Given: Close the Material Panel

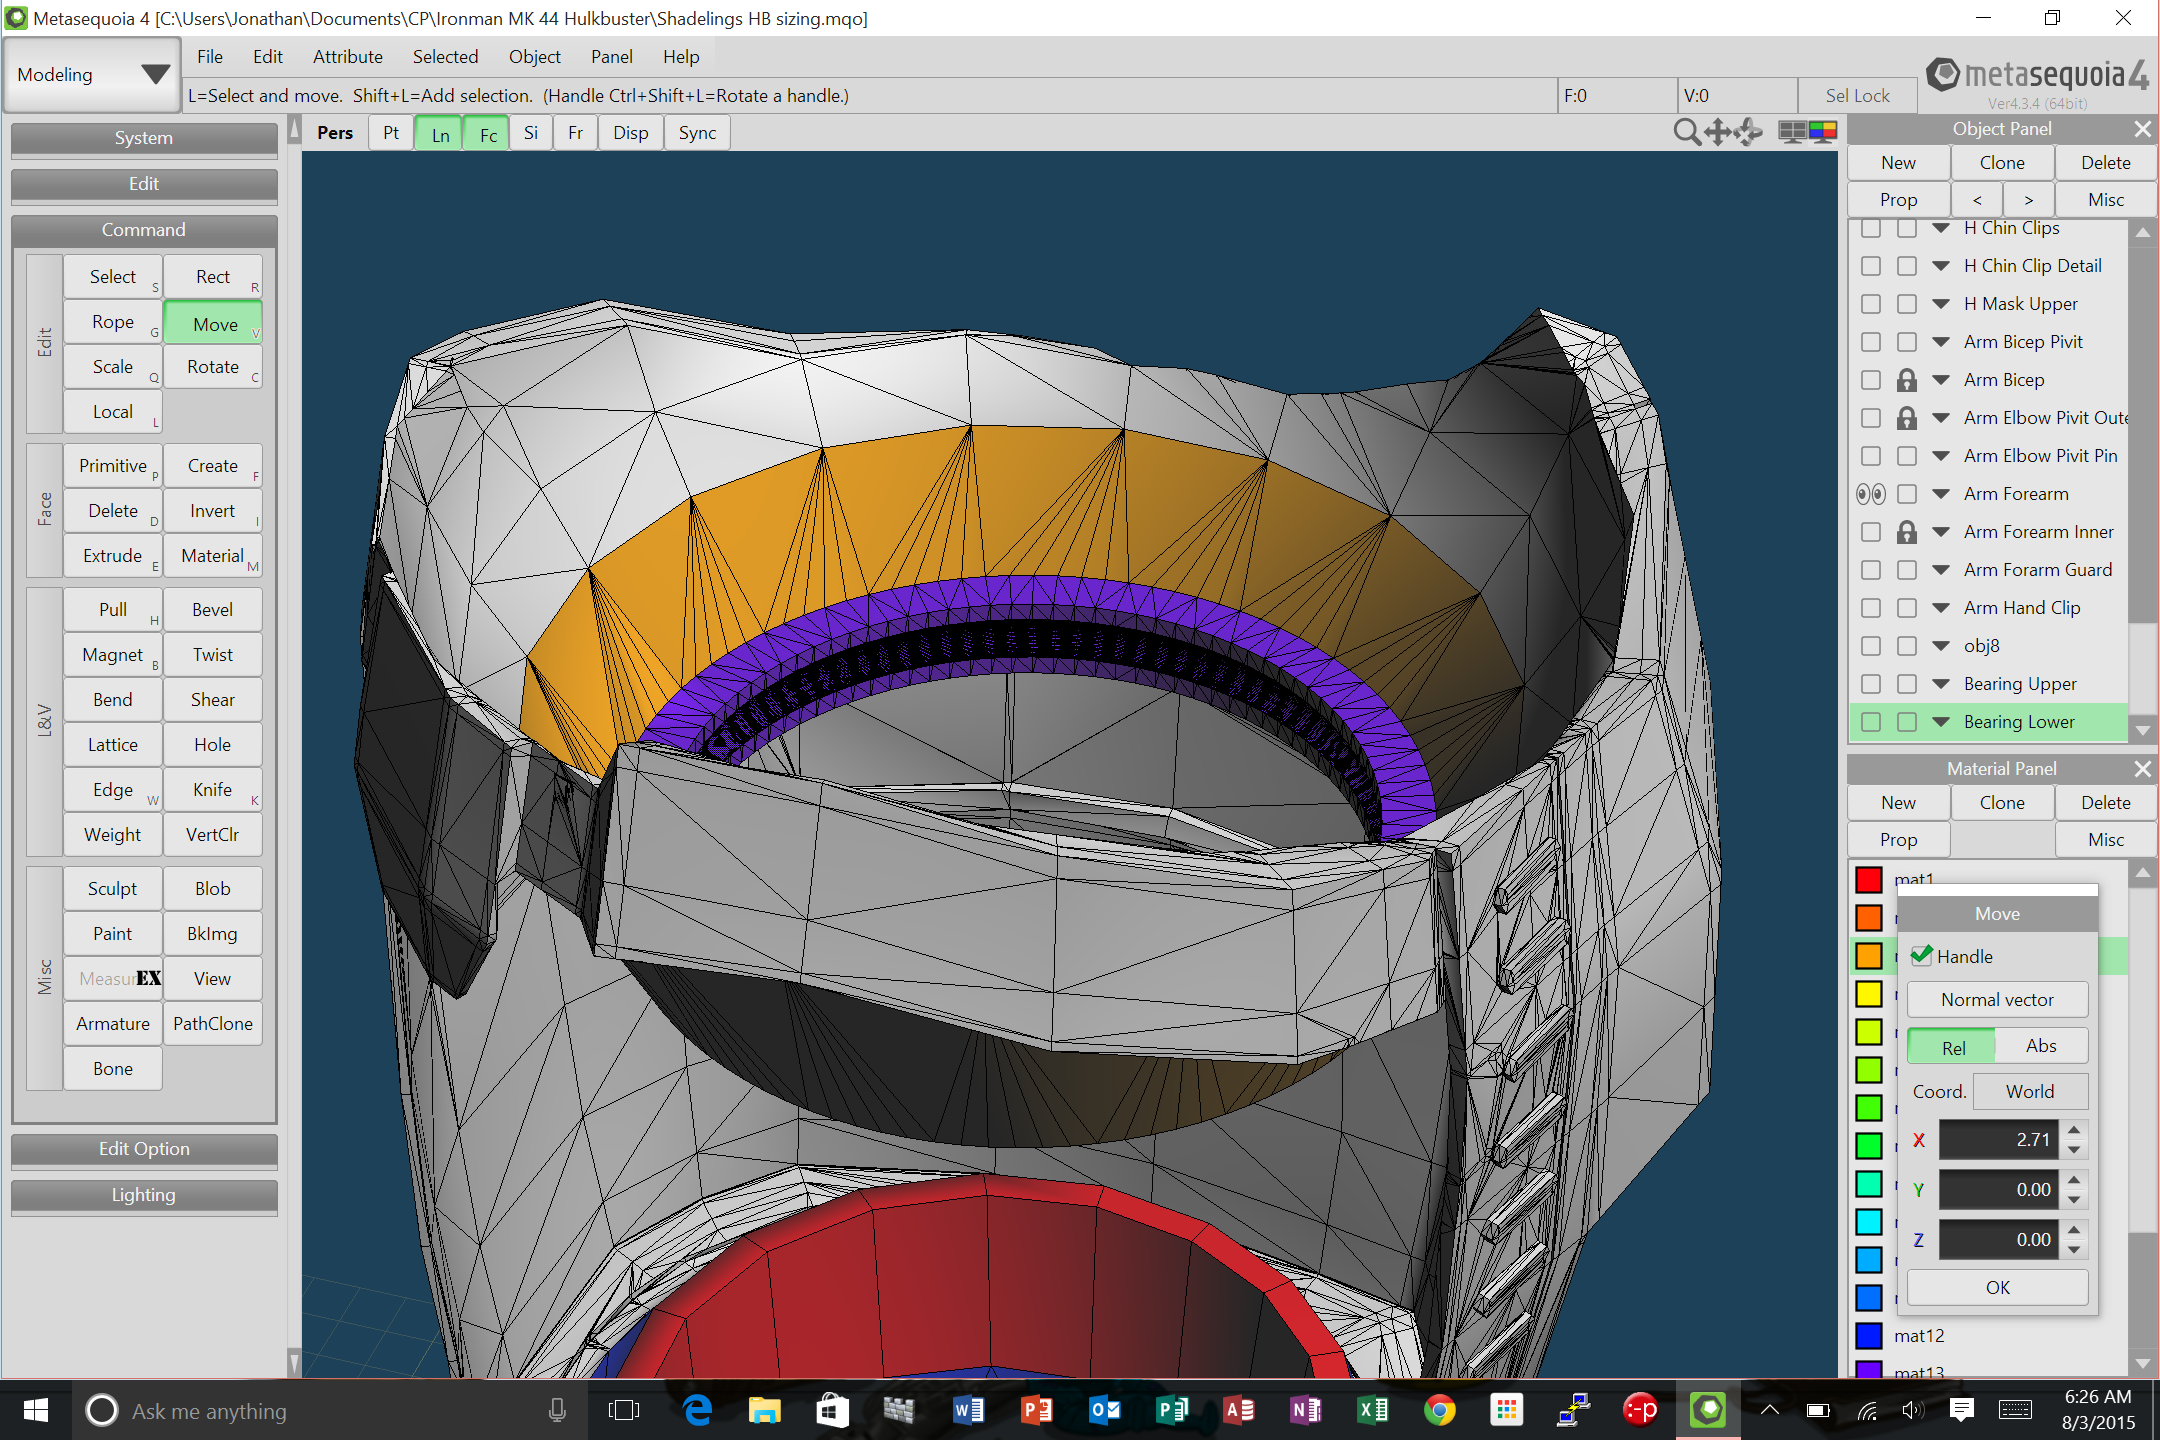Looking at the screenshot, I should click(x=2142, y=769).
